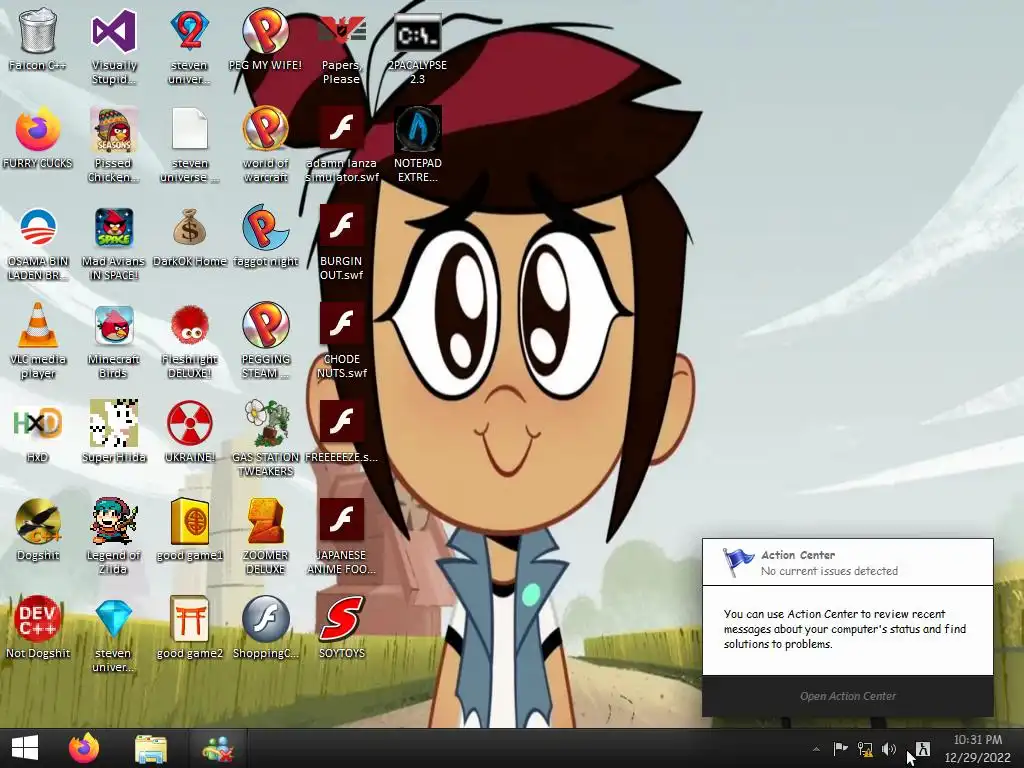Launch VLC media player from desktop
The width and height of the screenshot is (1024, 768).
click(x=37, y=325)
